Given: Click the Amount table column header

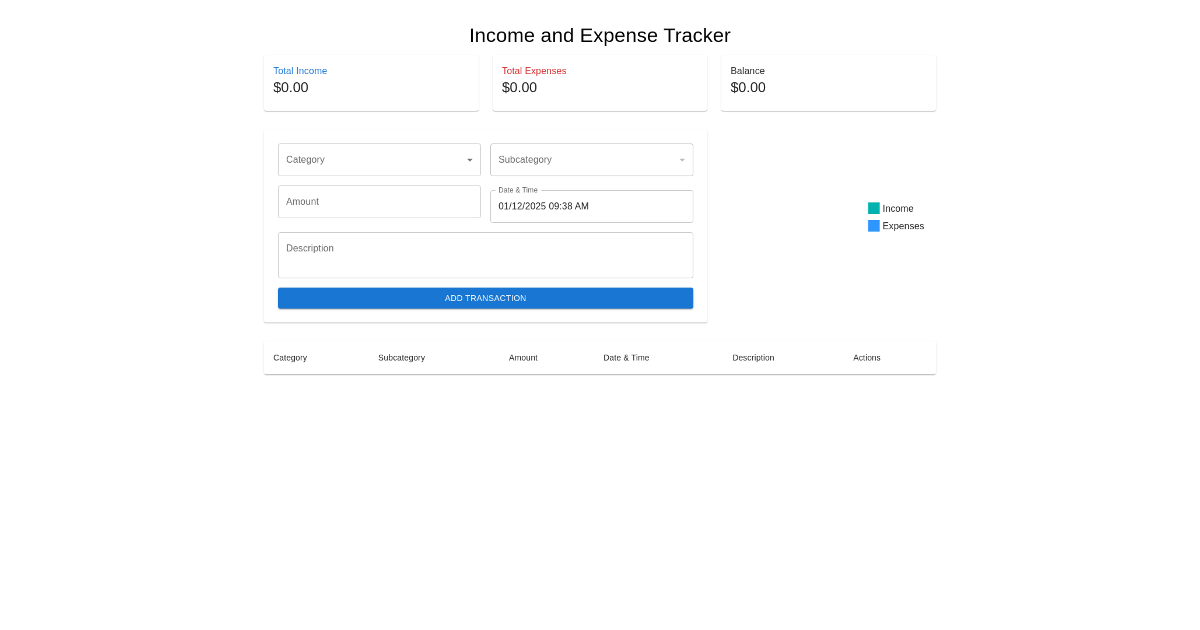Looking at the screenshot, I should (x=523, y=358).
